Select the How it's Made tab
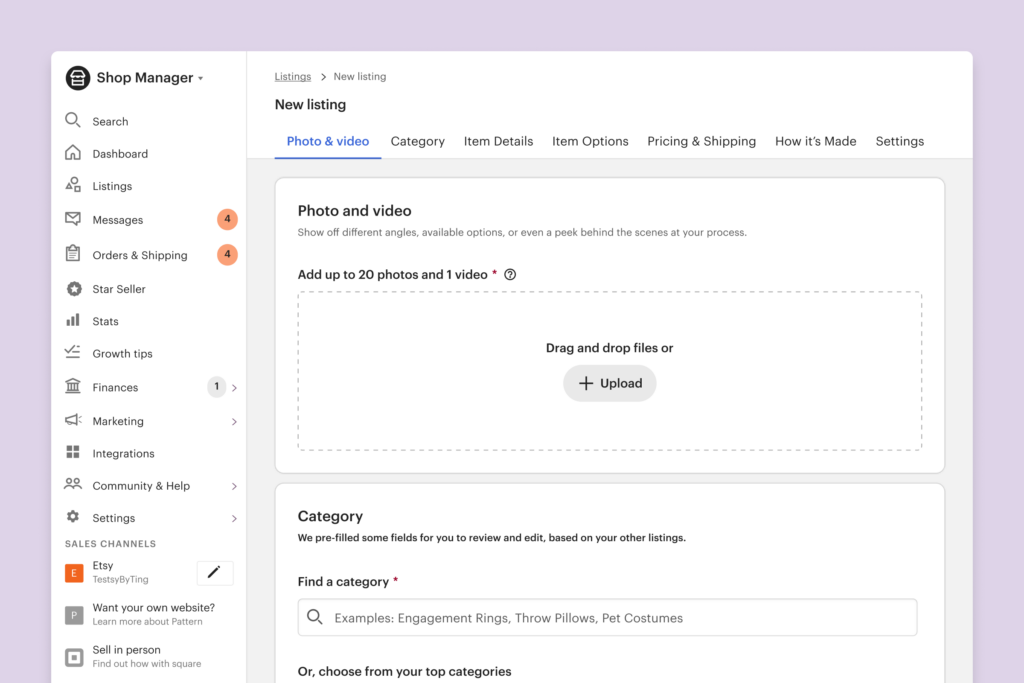The height and width of the screenshot is (683, 1024). click(x=816, y=141)
